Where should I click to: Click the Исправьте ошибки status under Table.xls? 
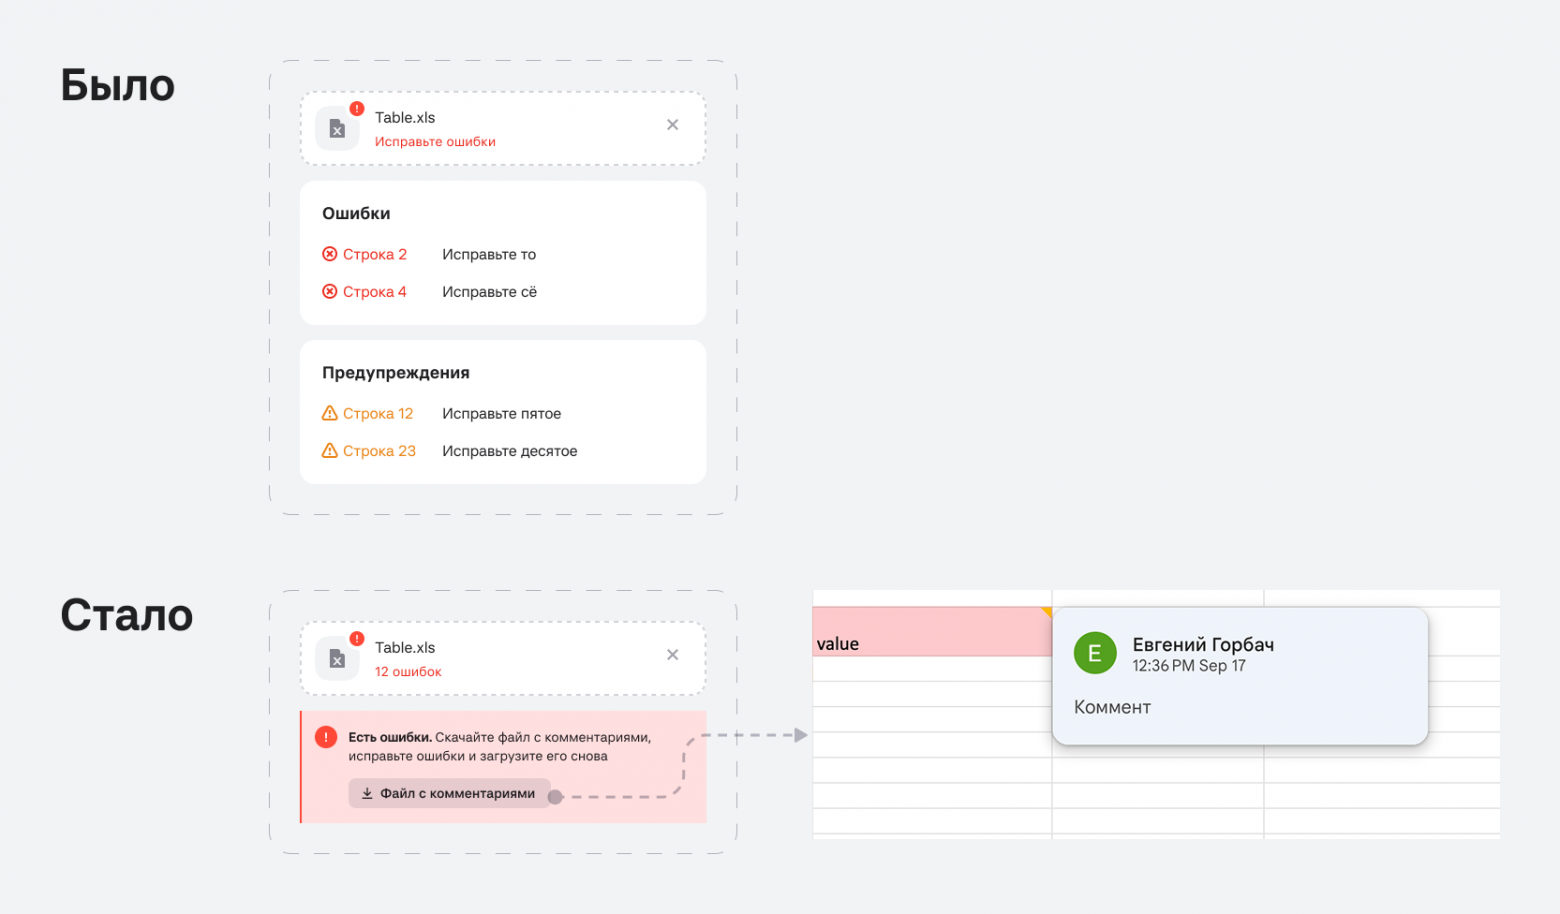tap(435, 142)
